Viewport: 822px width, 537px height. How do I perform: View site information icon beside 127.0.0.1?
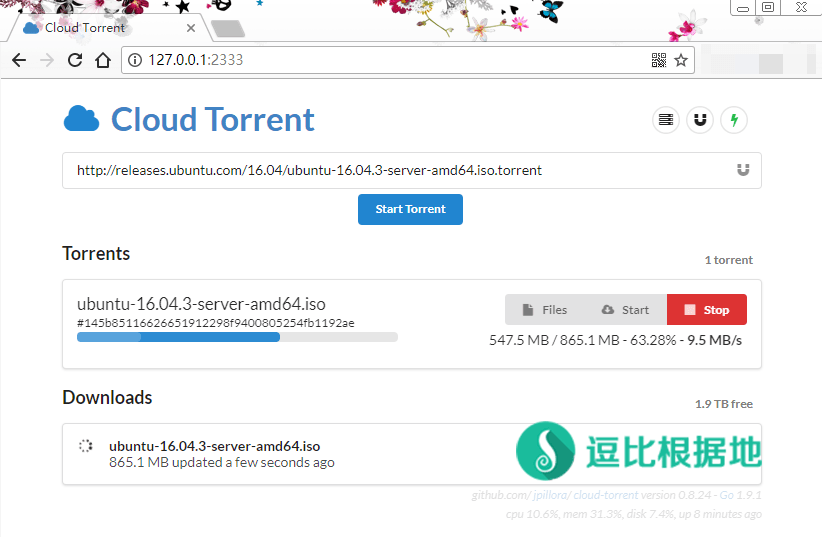pyautogui.click(x=135, y=60)
